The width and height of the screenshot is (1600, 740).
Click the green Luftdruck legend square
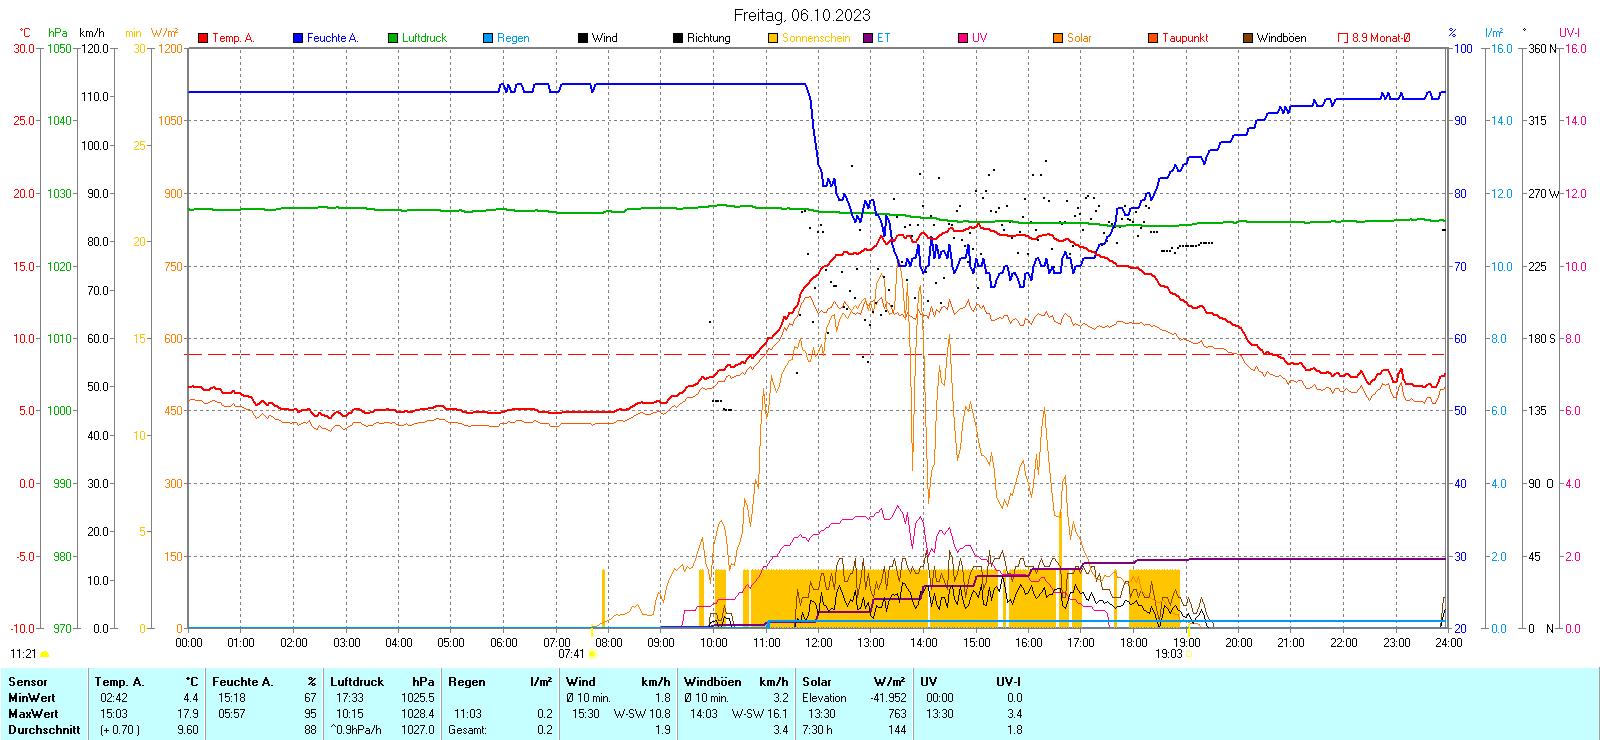393,38
